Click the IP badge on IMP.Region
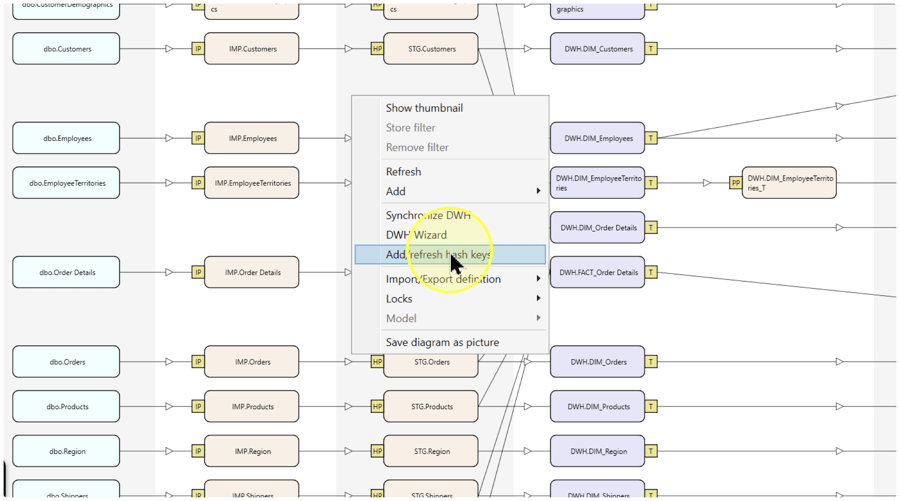The height and width of the screenshot is (501, 900). 198,451
